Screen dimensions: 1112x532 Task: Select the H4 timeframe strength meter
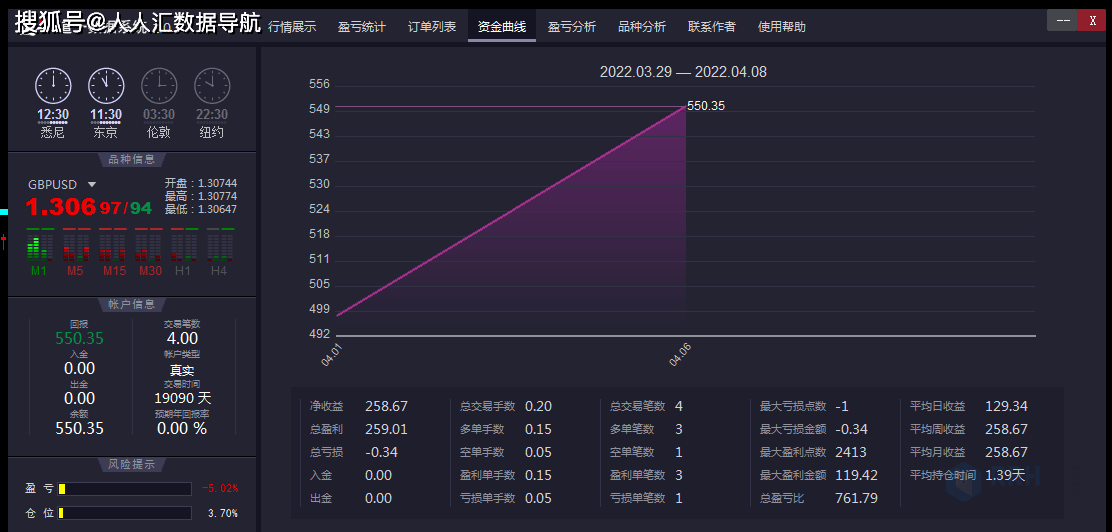pos(219,247)
